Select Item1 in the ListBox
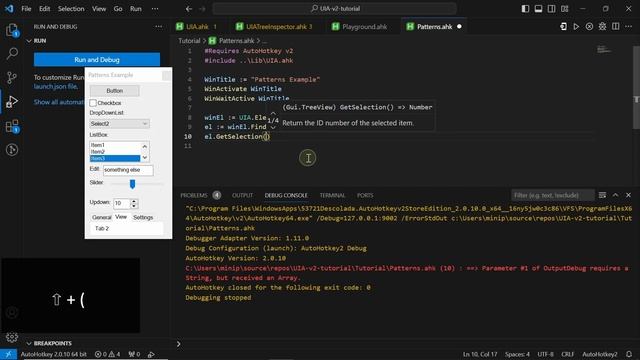This screenshot has height=360, width=640. coord(115,145)
